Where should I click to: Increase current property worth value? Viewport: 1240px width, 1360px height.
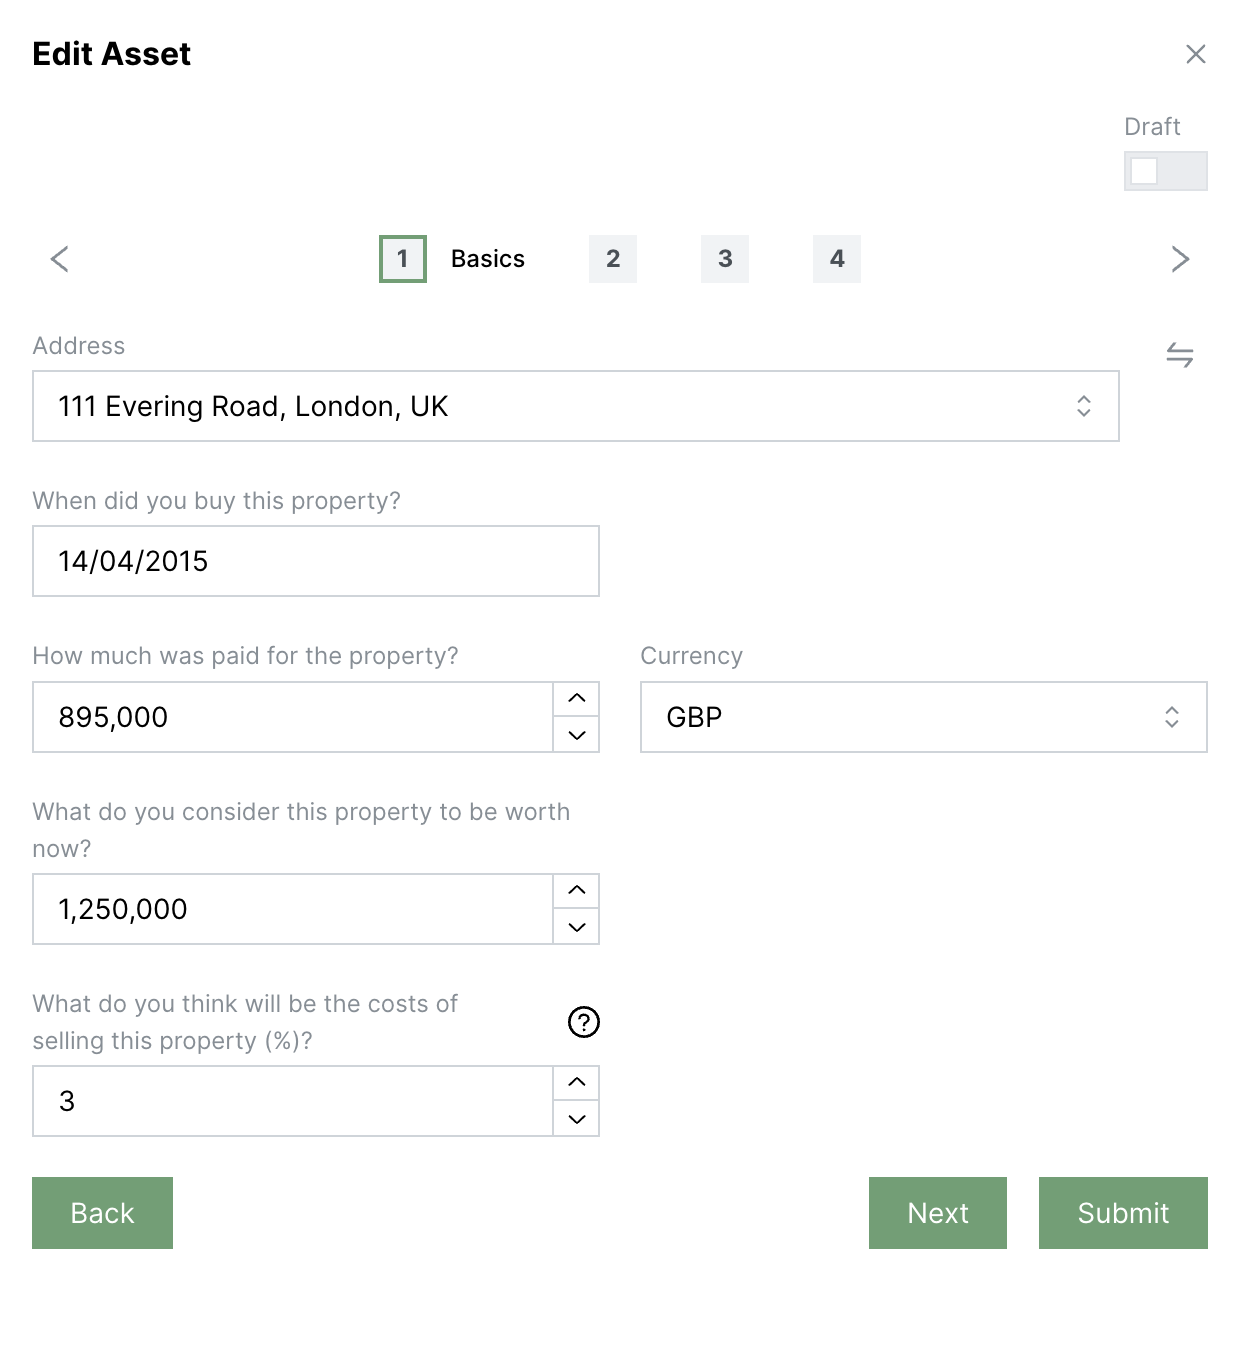[x=577, y=890]
